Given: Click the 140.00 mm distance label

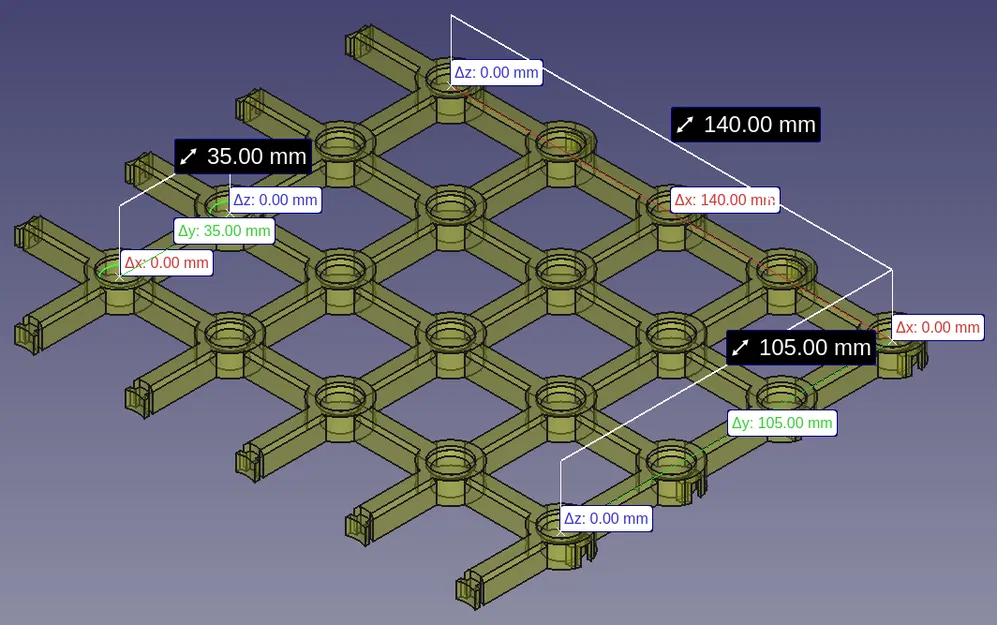Looking at the screenshot, I should tap(746, 125).
